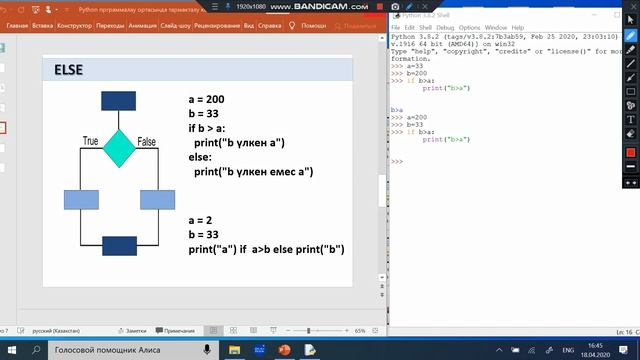
Task: Adjust the zoom slider handle
Action: 309,331
